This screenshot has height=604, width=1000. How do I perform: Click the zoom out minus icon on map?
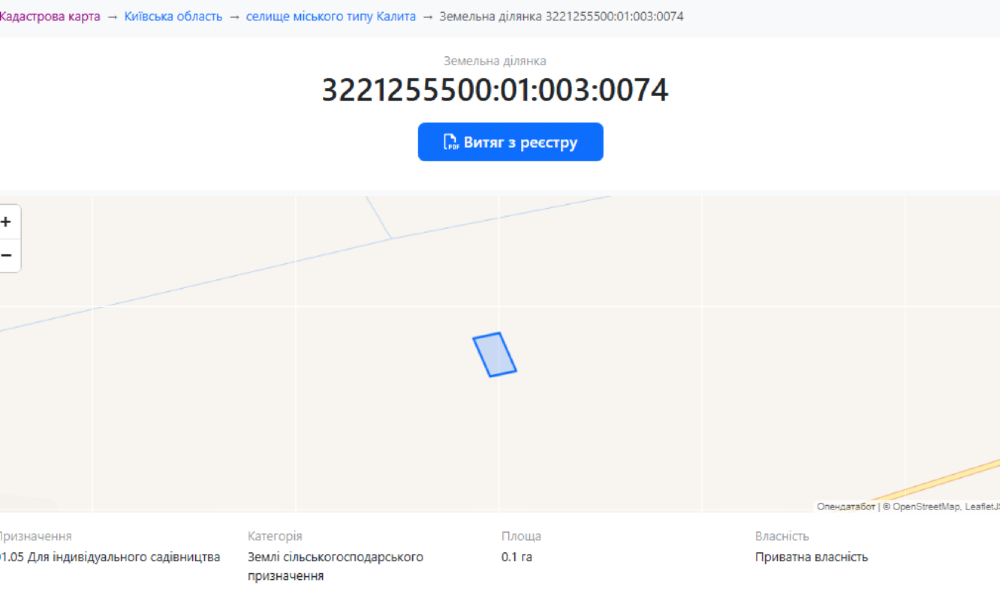tap(7, 255)
